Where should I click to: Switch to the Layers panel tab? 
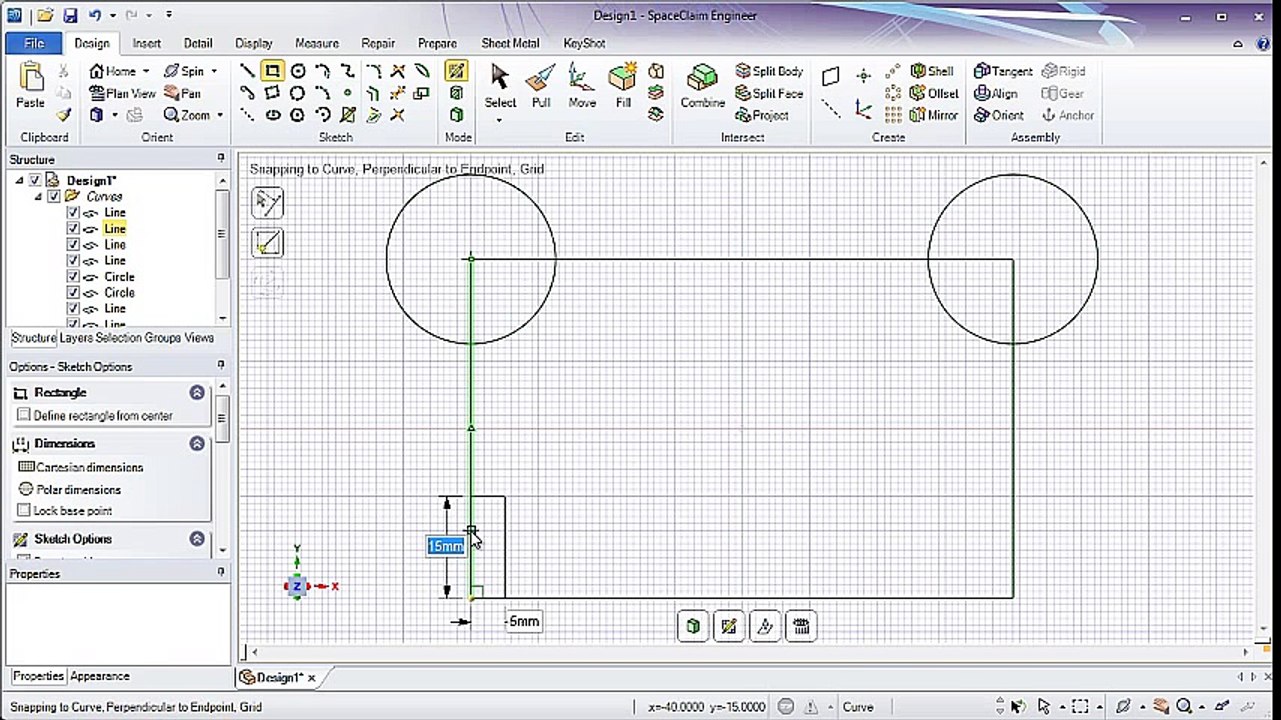[76, 338]
